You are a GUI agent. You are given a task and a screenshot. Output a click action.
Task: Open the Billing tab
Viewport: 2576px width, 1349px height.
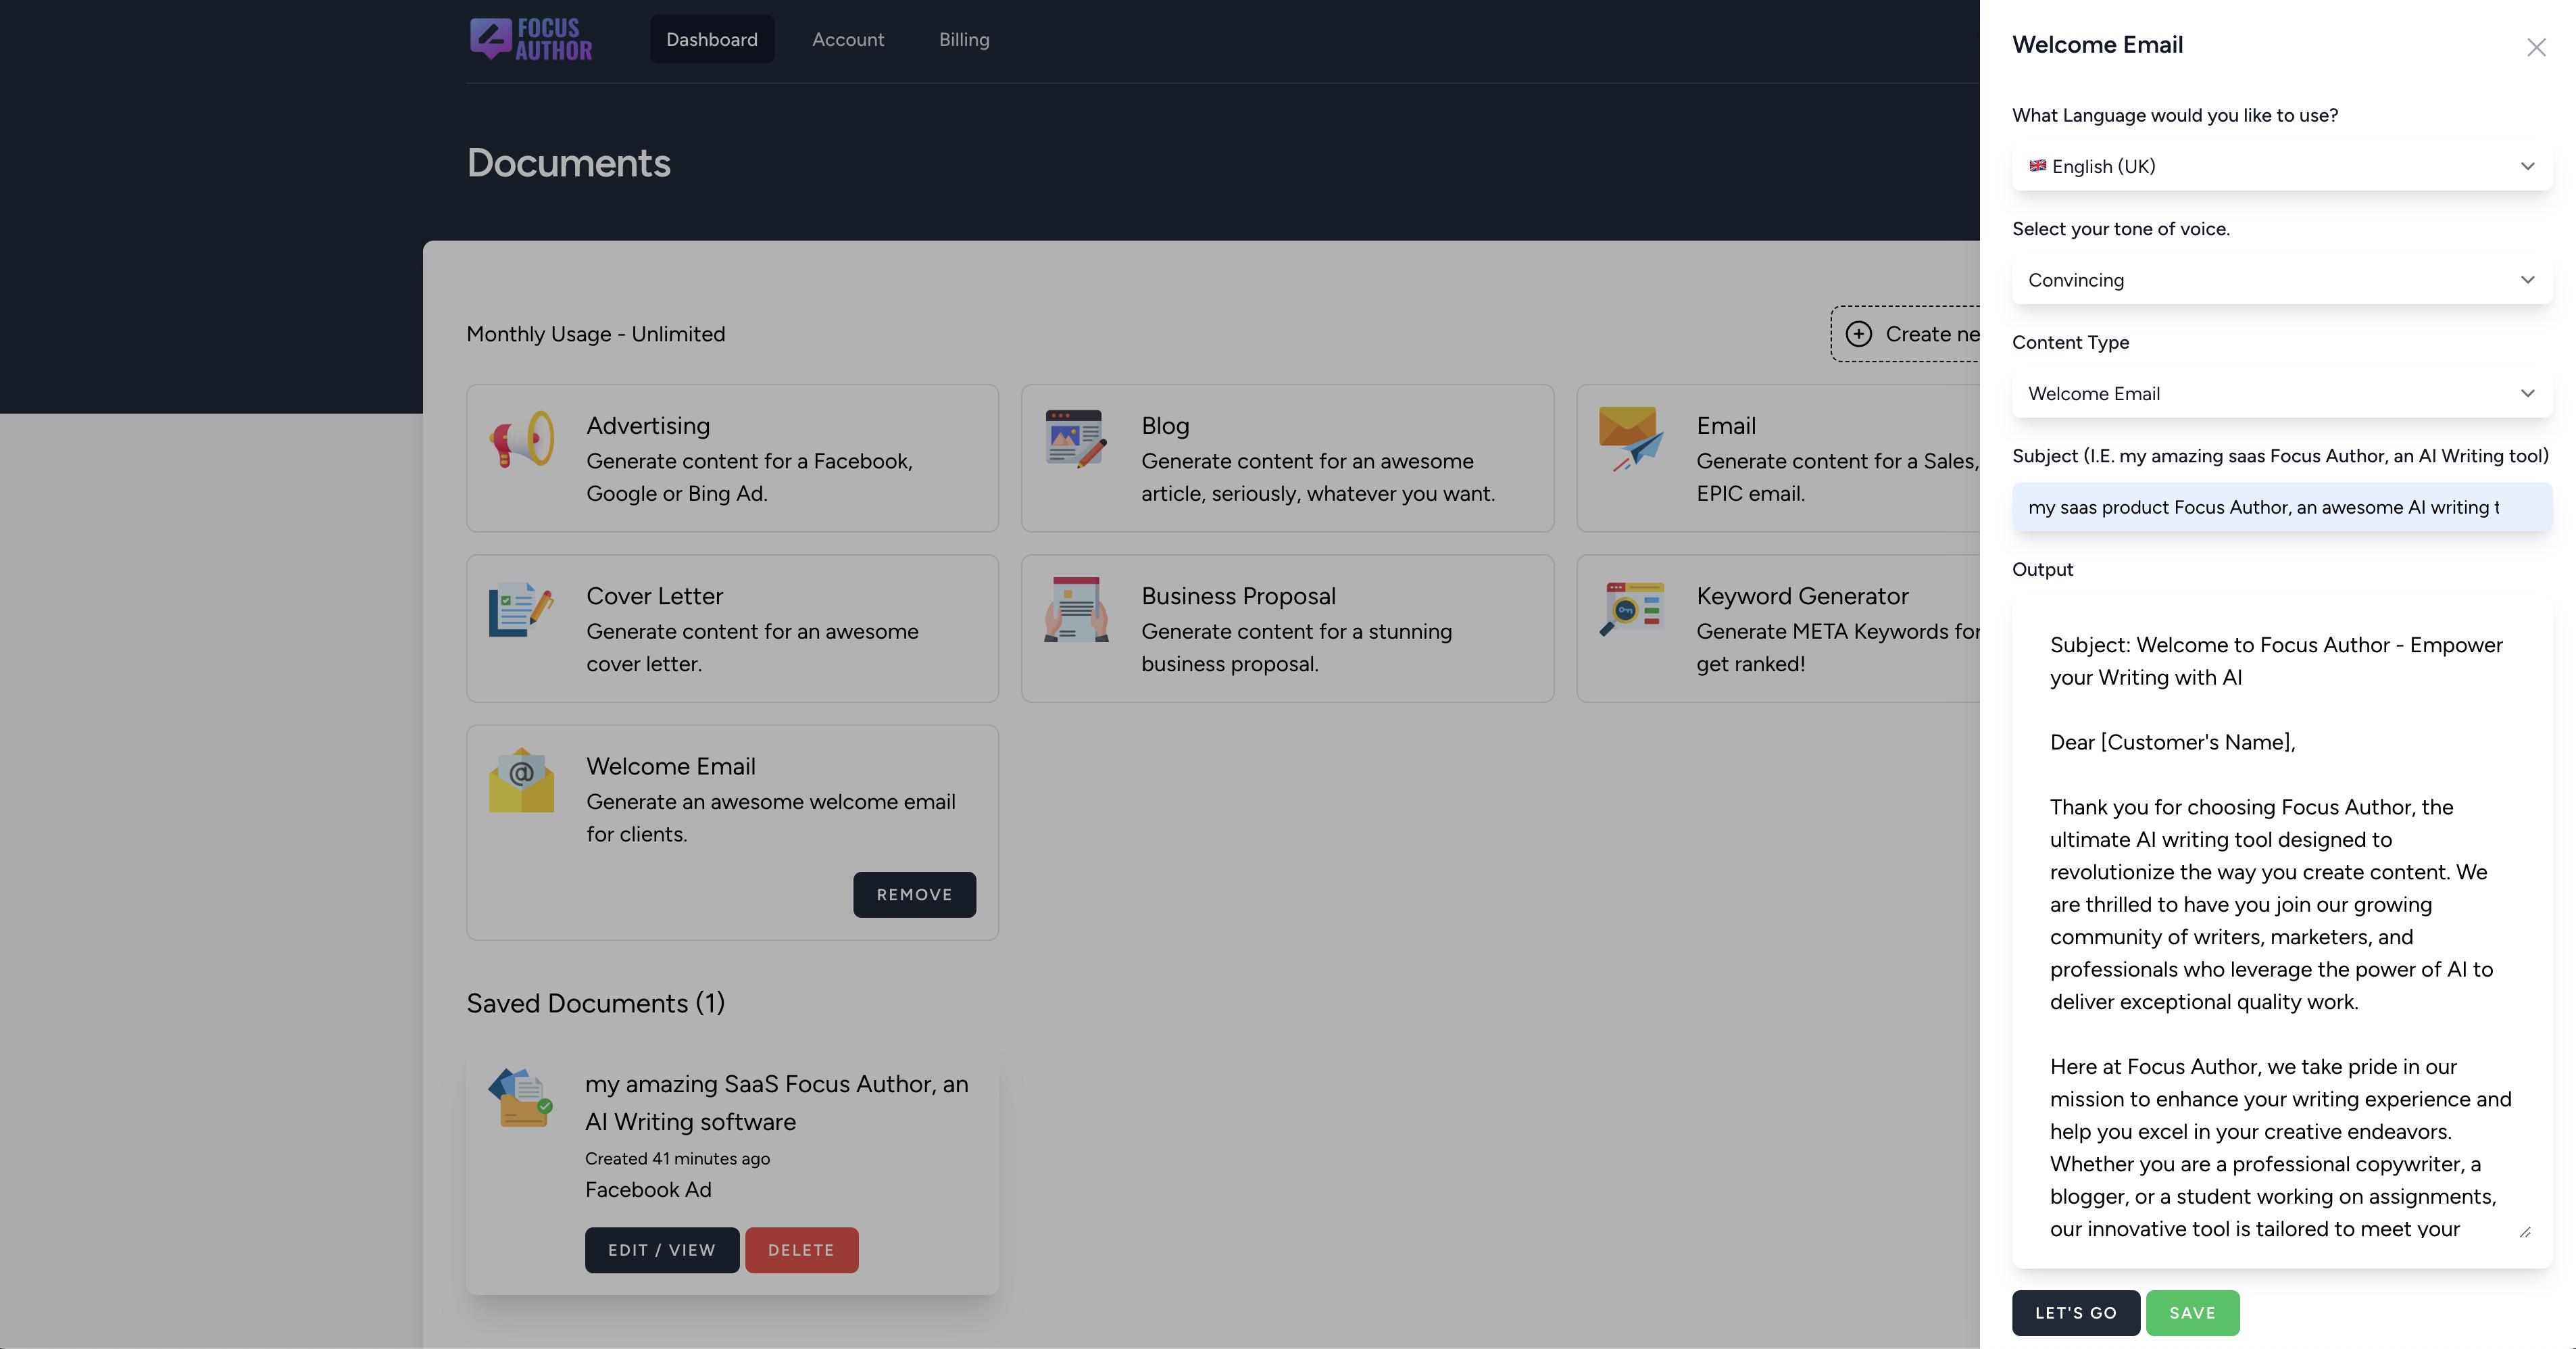(963, 39)
